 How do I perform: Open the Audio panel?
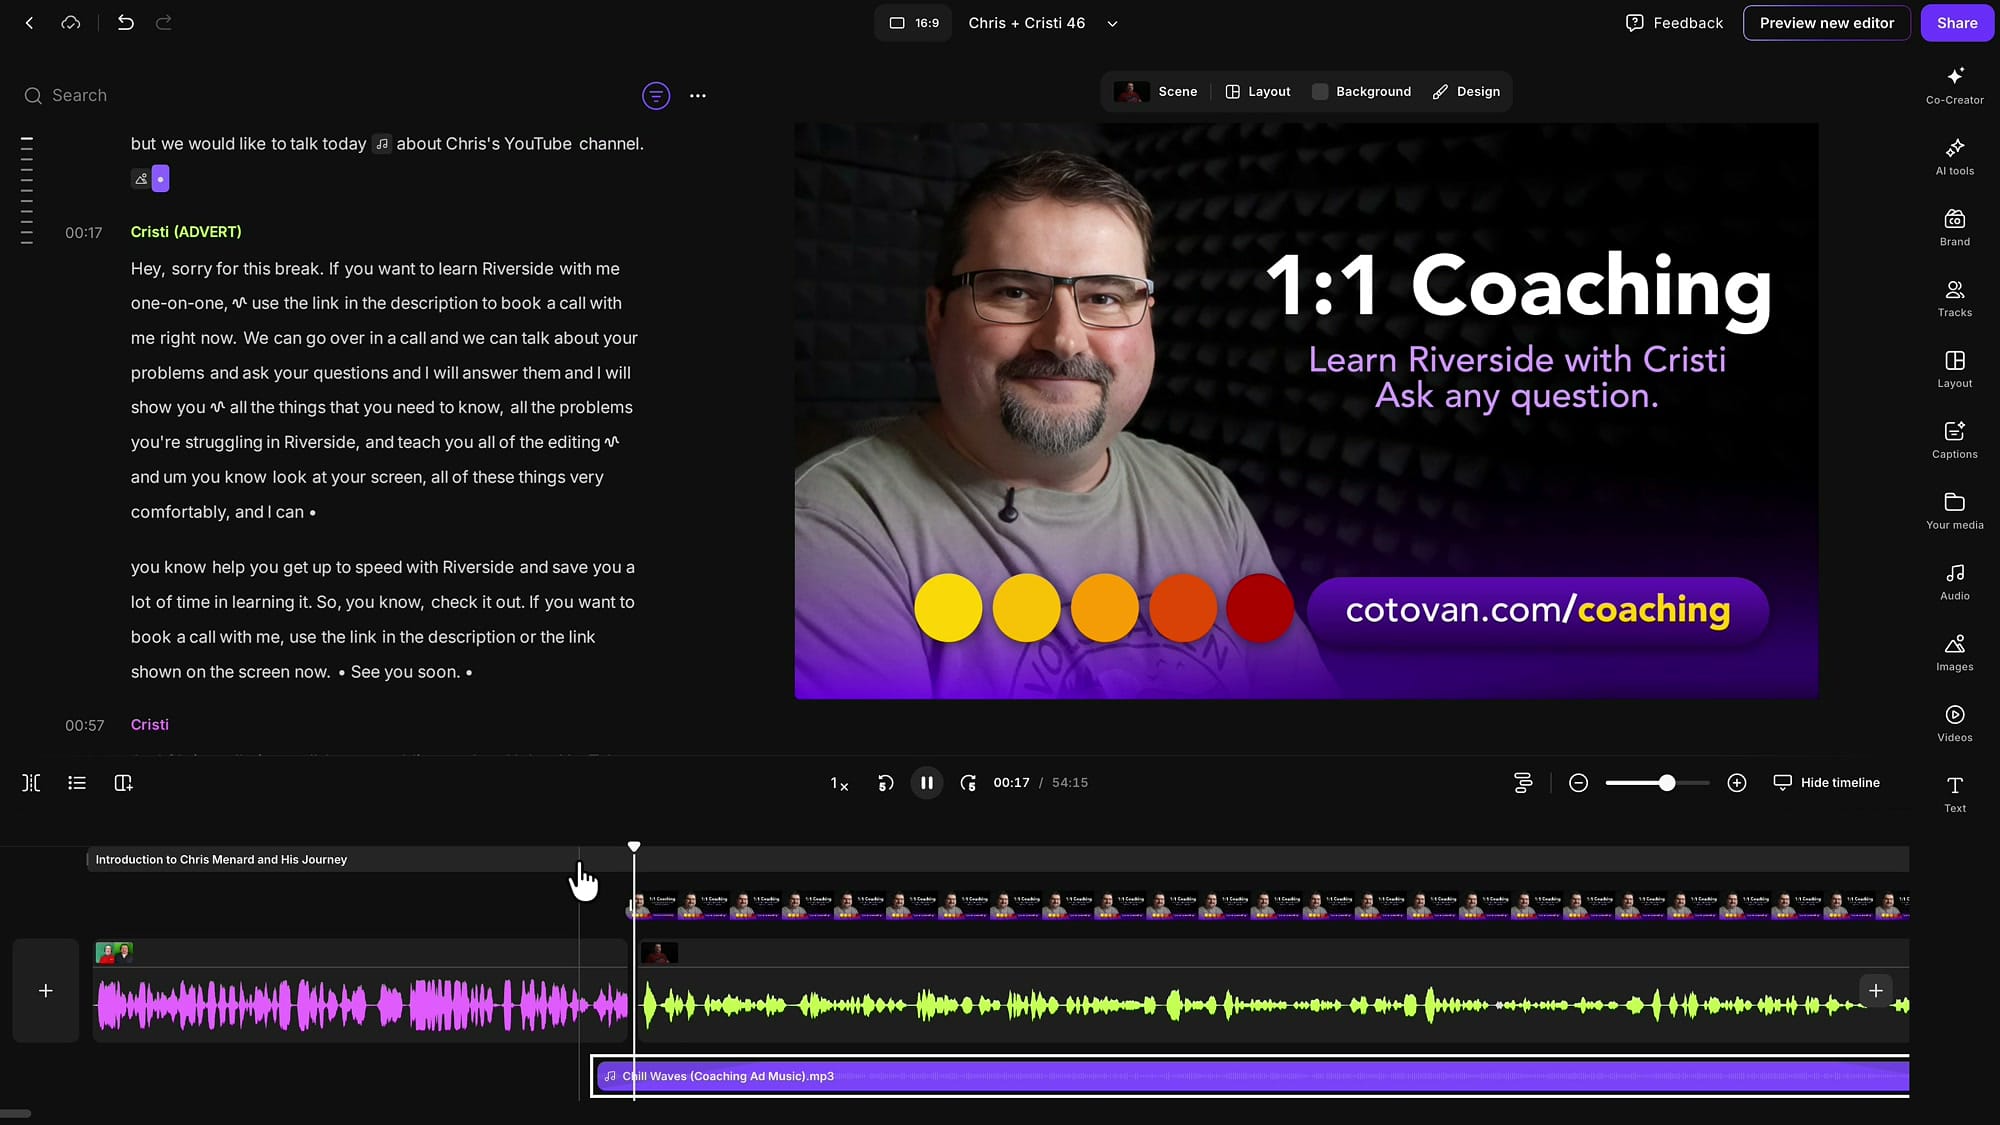click(x=1954, y=582)
